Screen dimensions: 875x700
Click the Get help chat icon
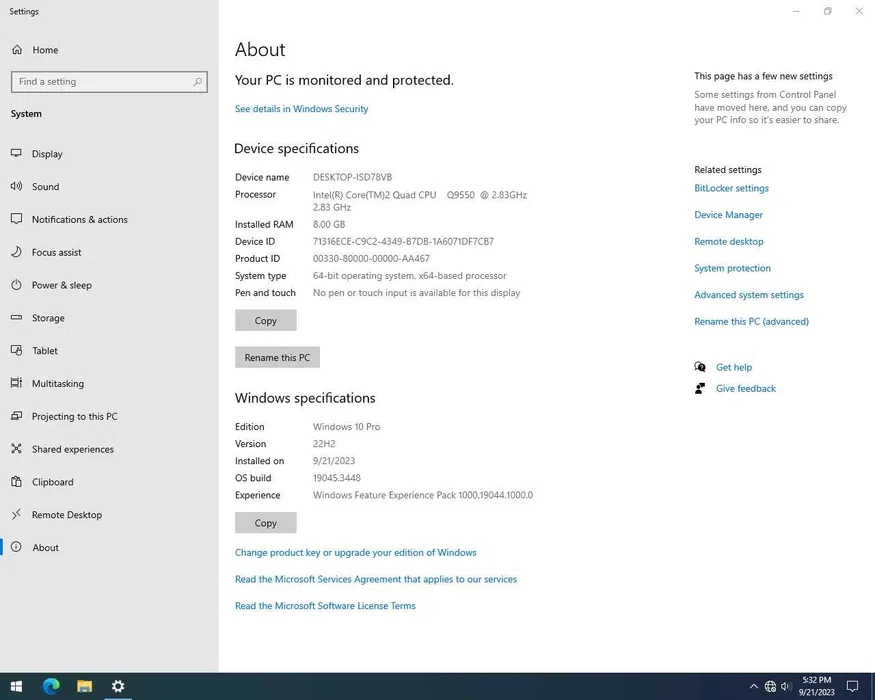700,367
